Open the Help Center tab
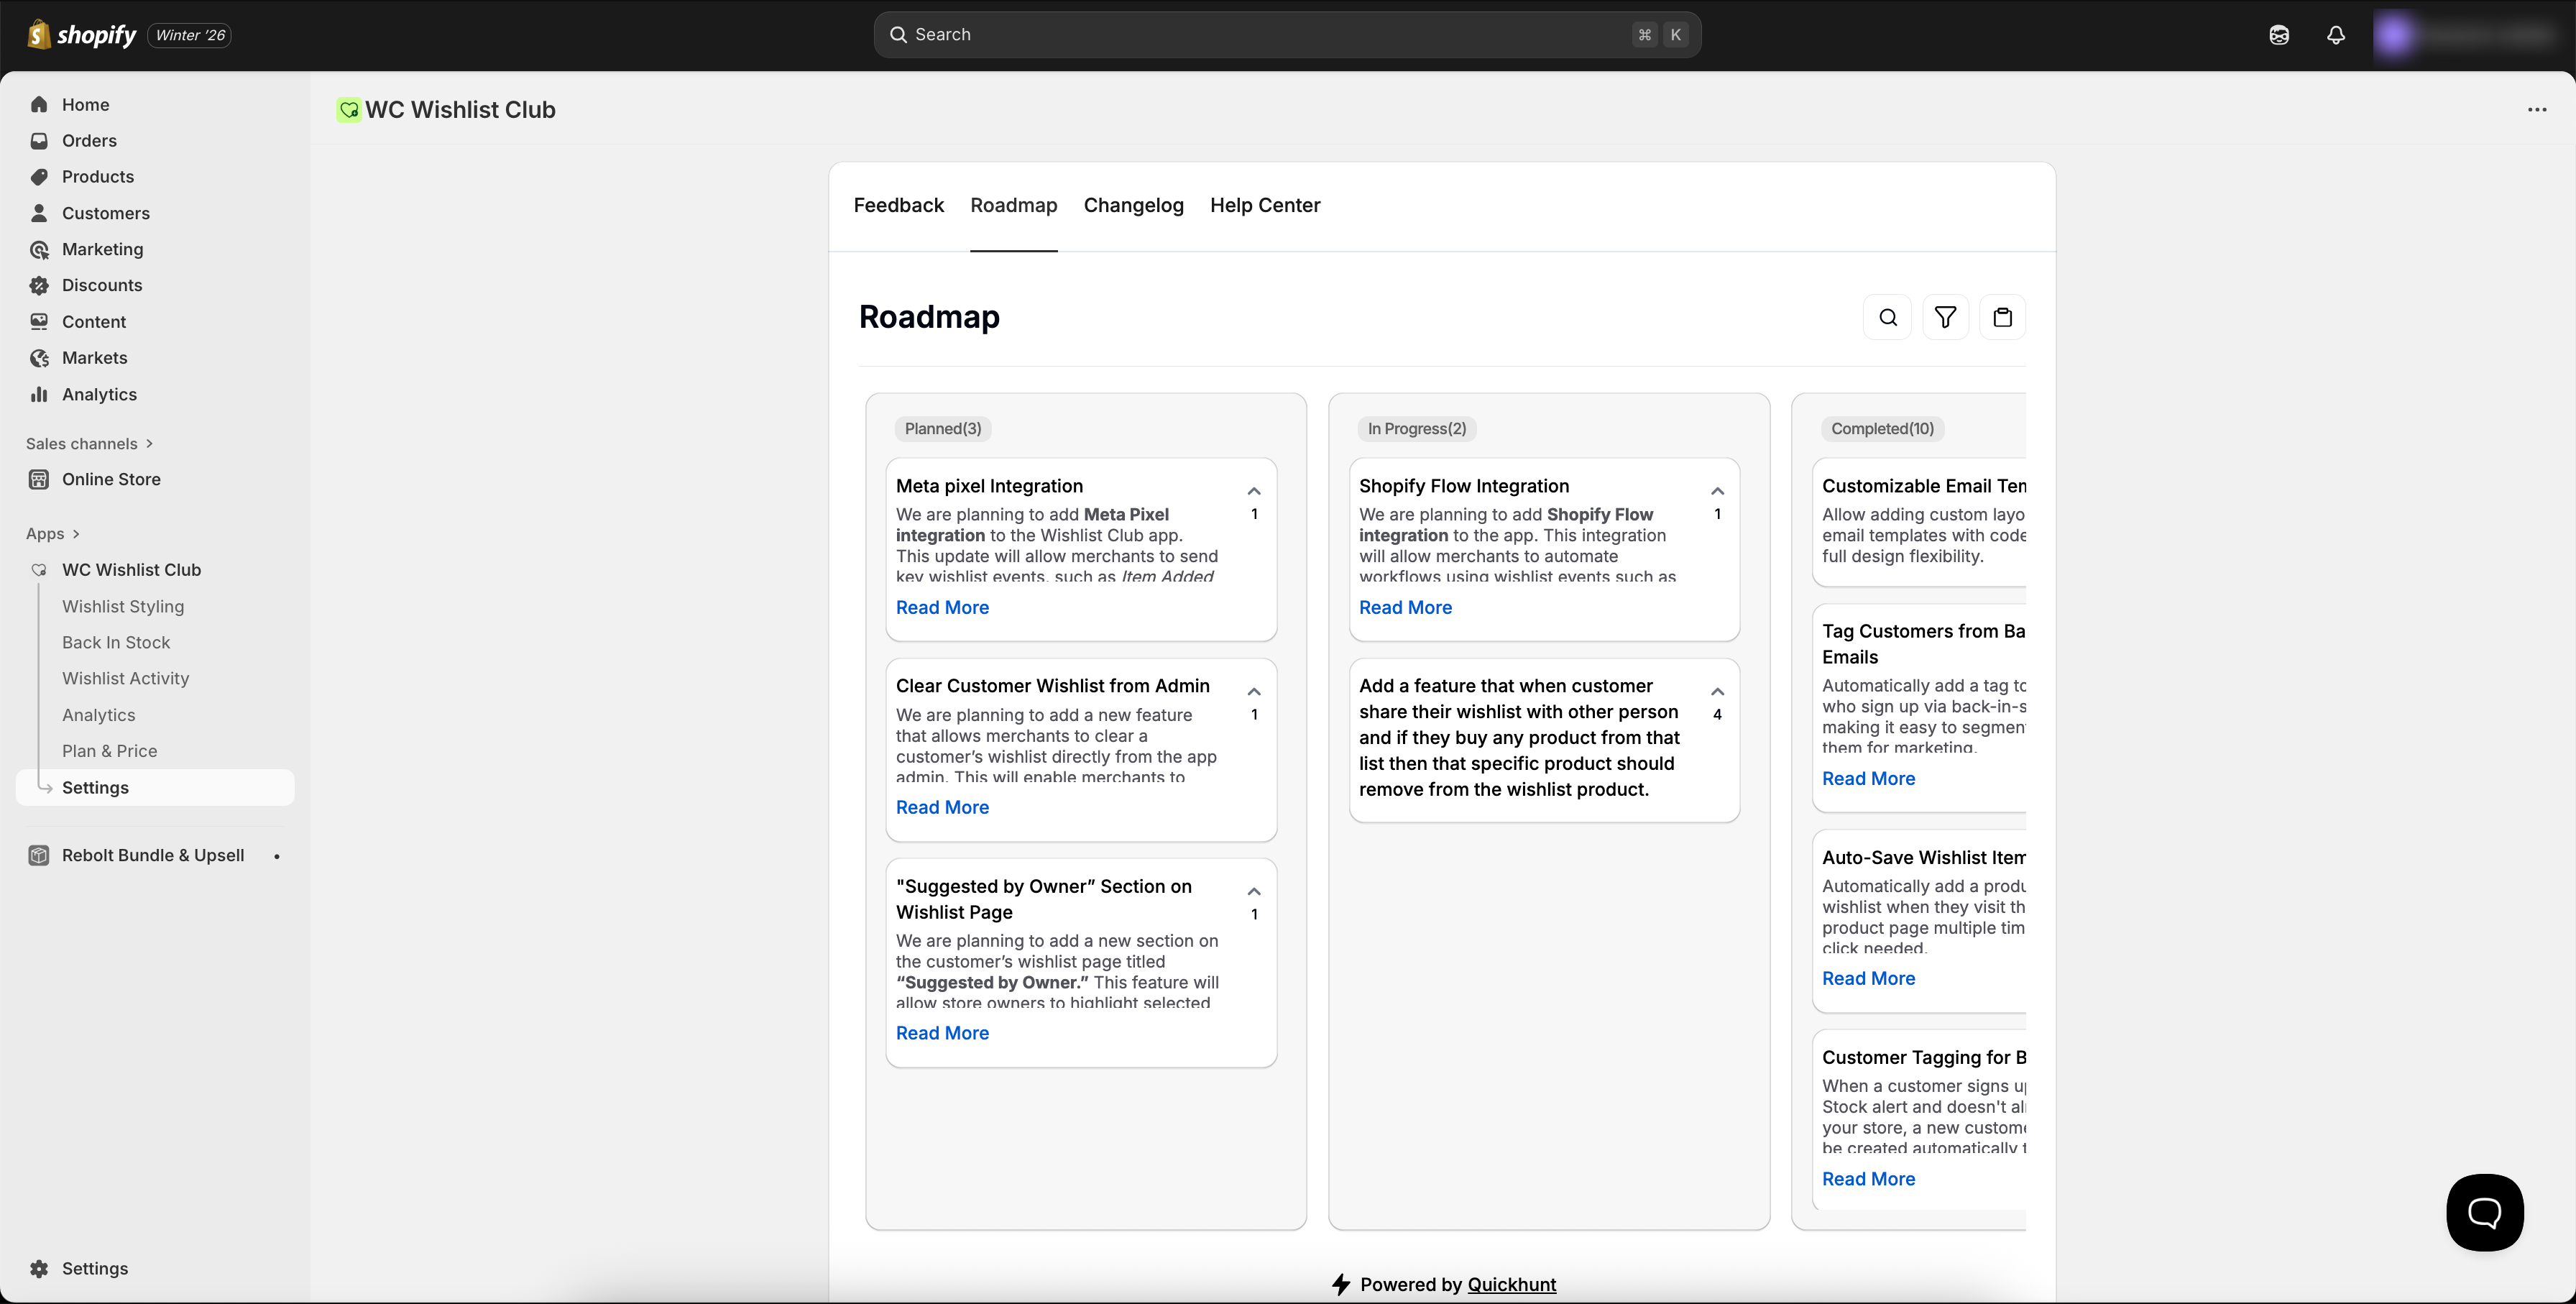The image size is (2576, 1304). [x=1265, y=205]
